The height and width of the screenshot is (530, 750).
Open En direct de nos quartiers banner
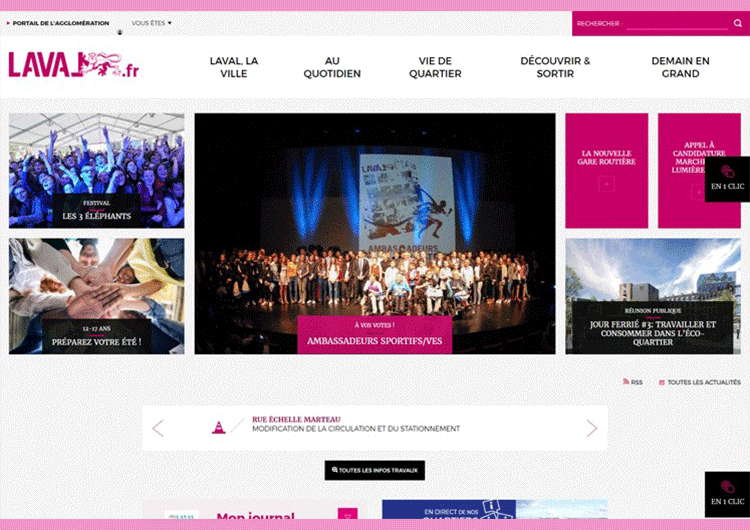[495, 509]
